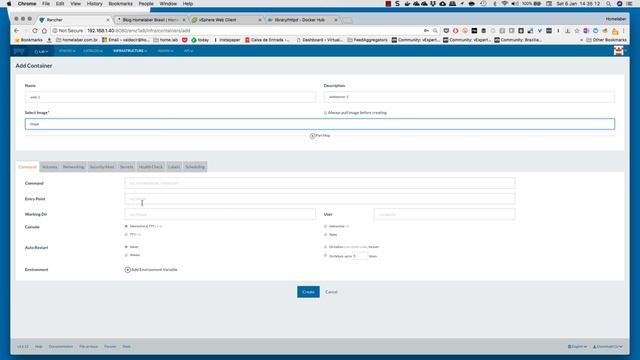Click the Name input field
Viewport: 640px width, 360px height.
coord(170,97)
